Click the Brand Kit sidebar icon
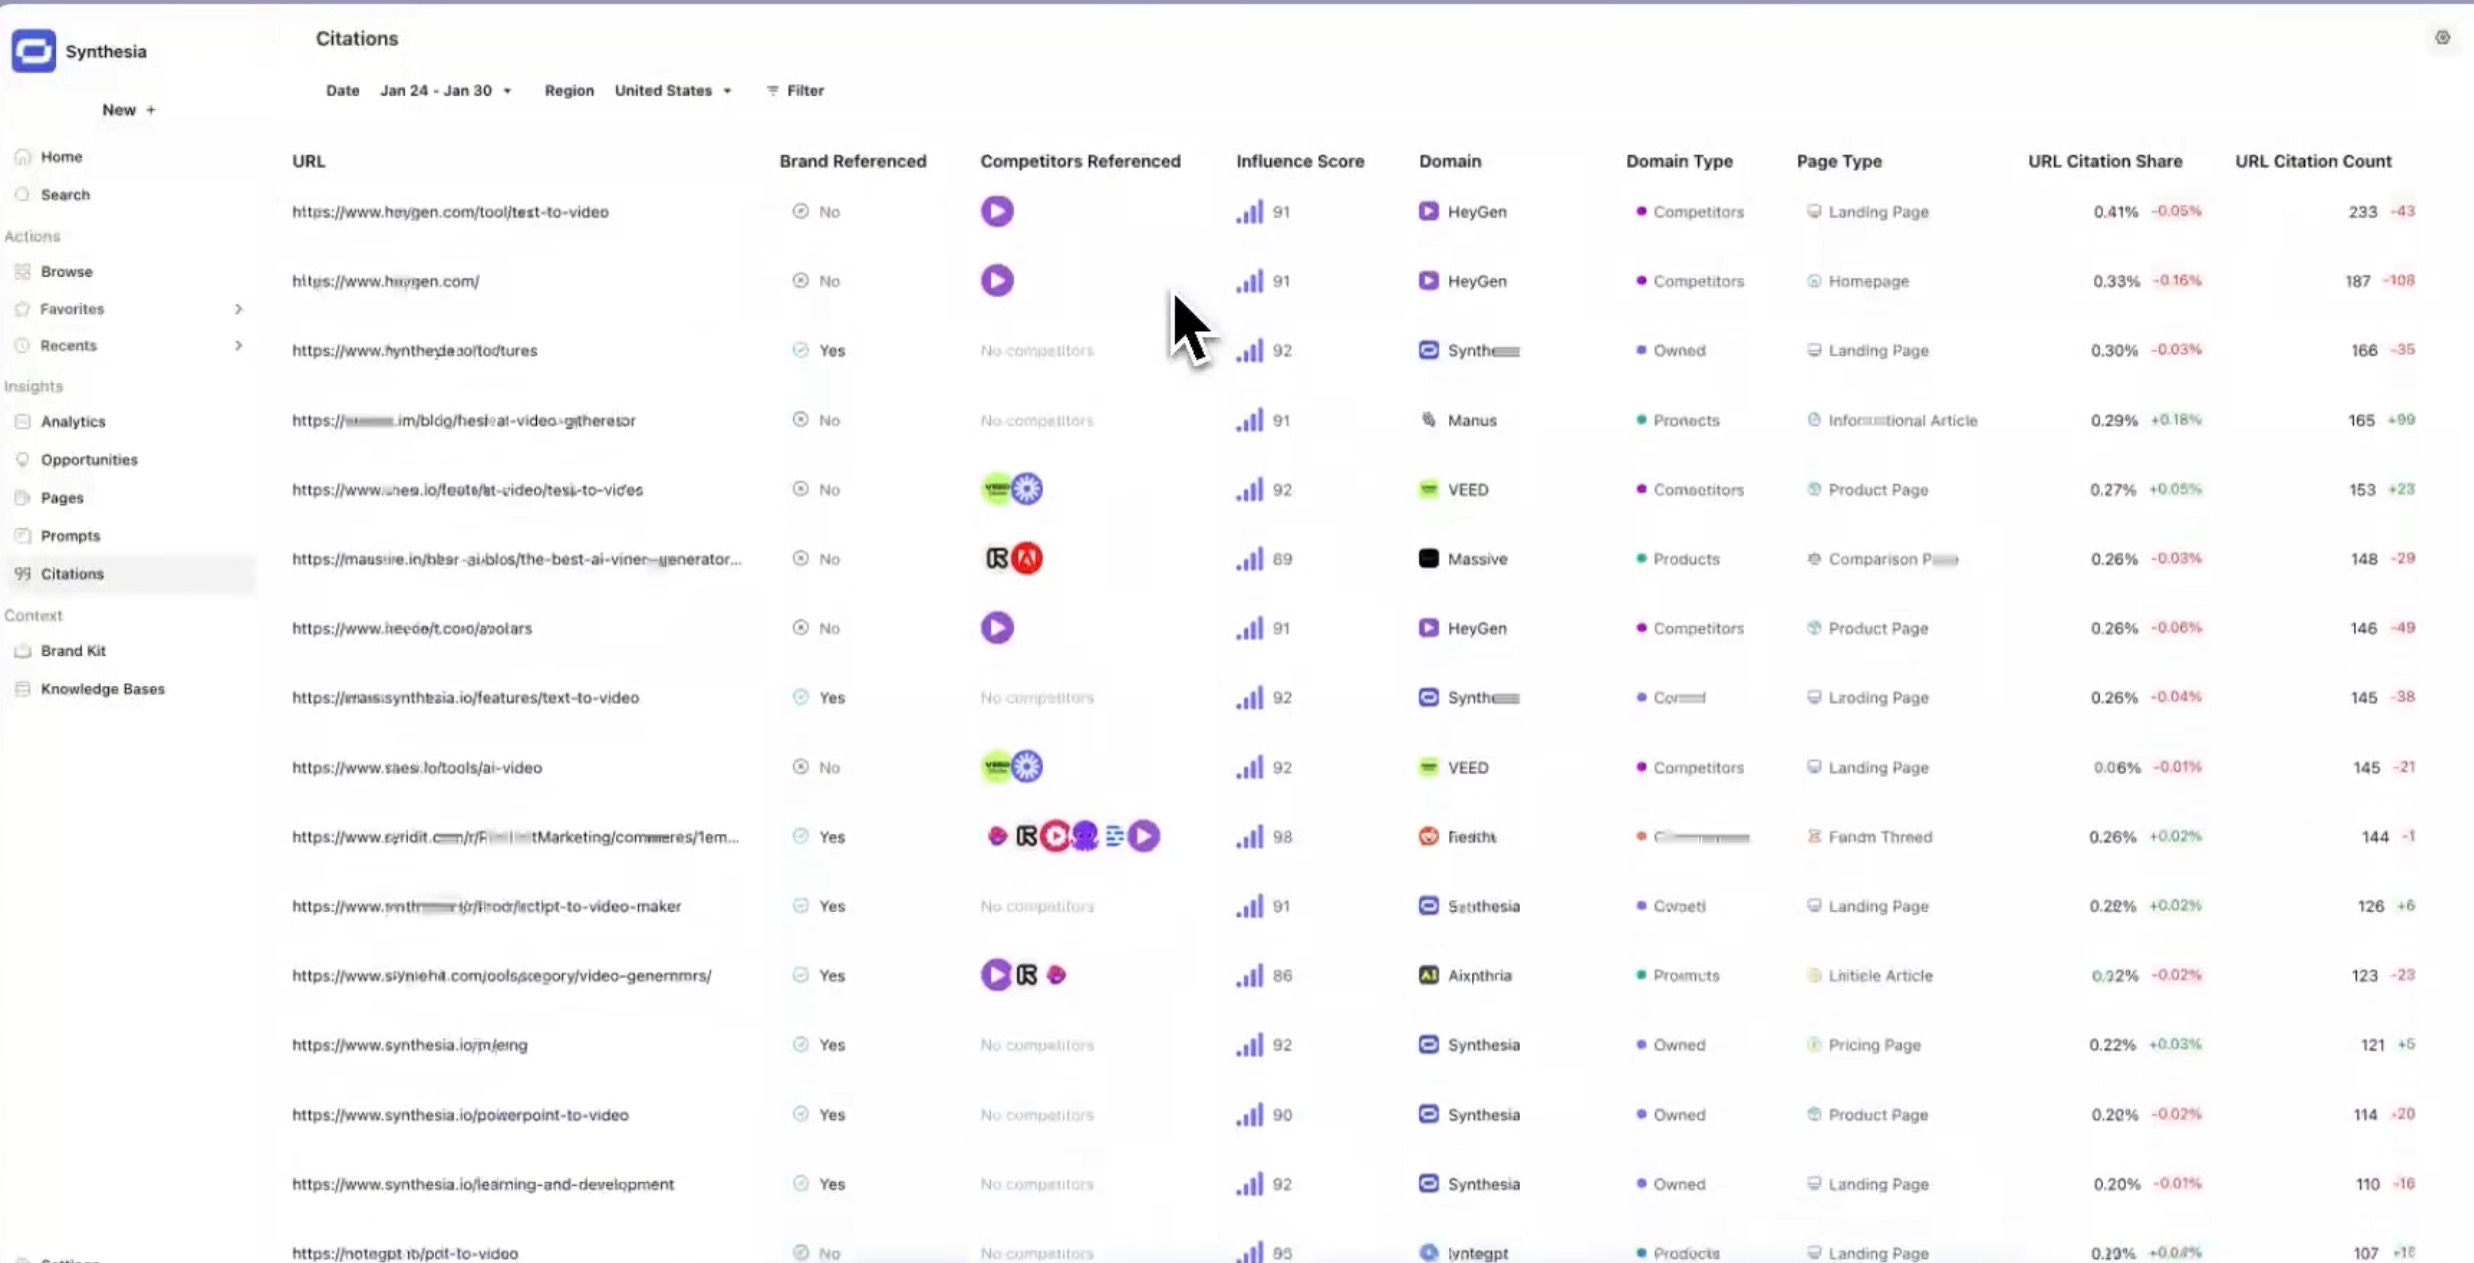2474x1263 pixels. click(x=22, y=651)
